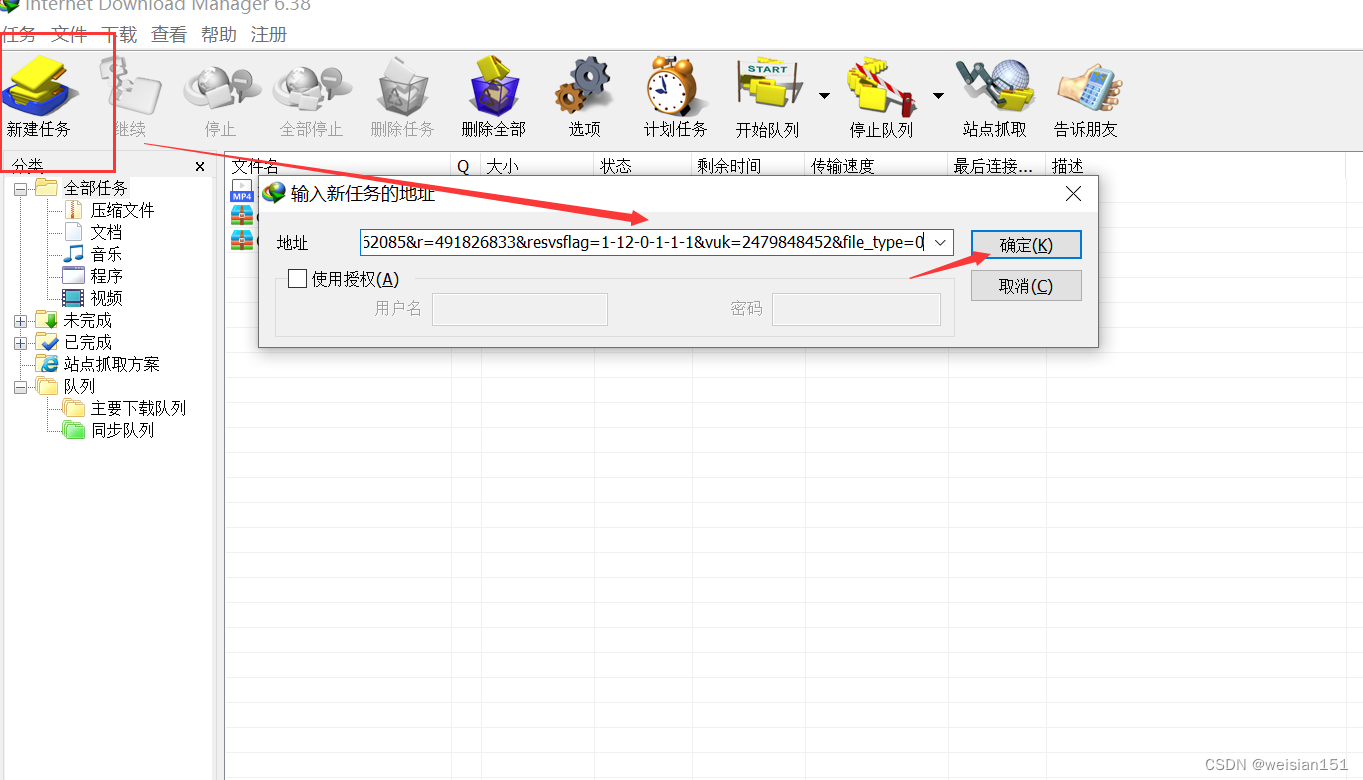Screen dimensions: 1363x780
Task: Open the Stop Queue dropdown arrow
Action: pos(938,96)
